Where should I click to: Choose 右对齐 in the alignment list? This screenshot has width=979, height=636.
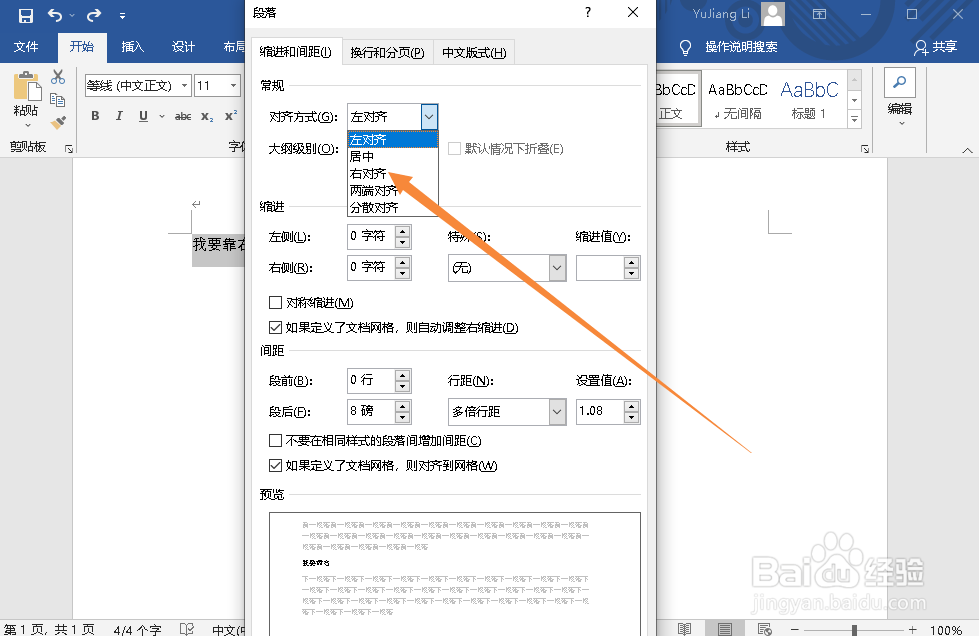click(393, 174)
